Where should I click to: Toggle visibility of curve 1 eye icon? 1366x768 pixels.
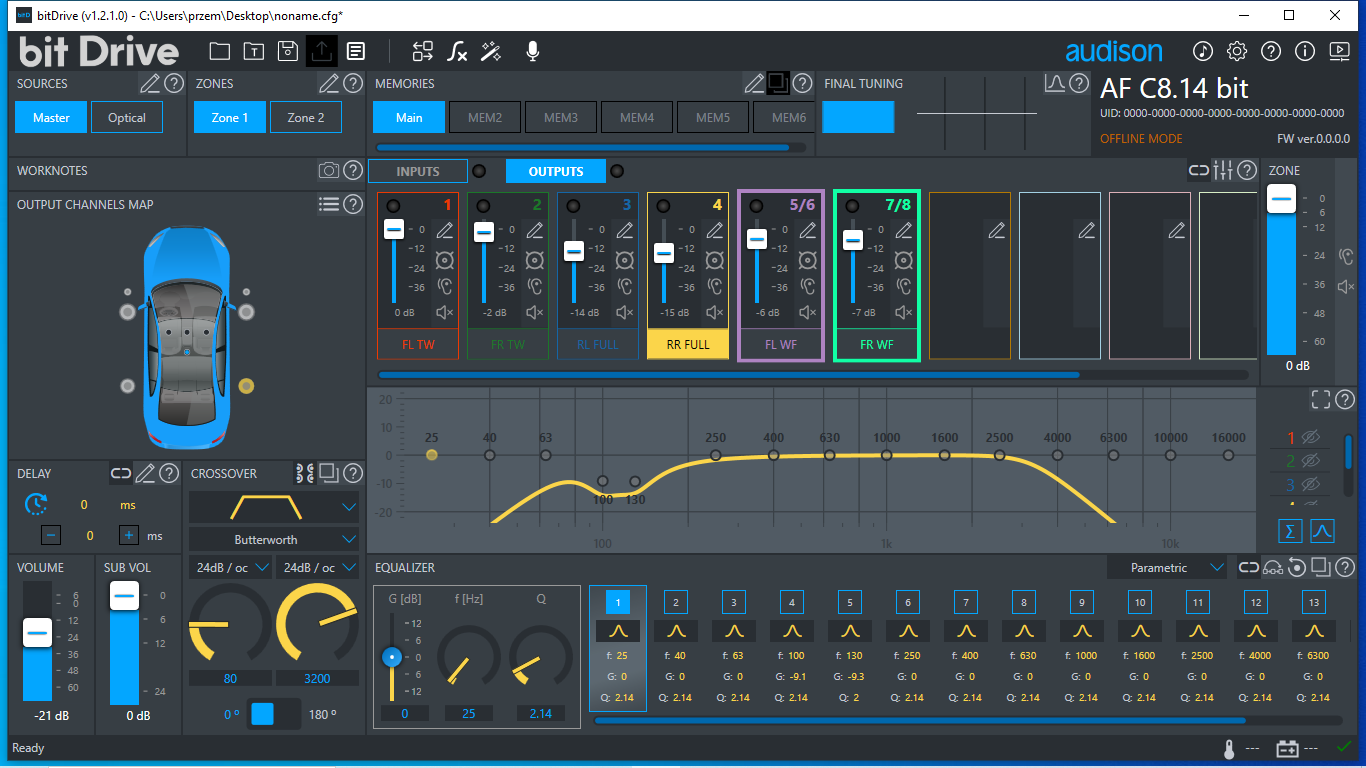[1310, 437]
